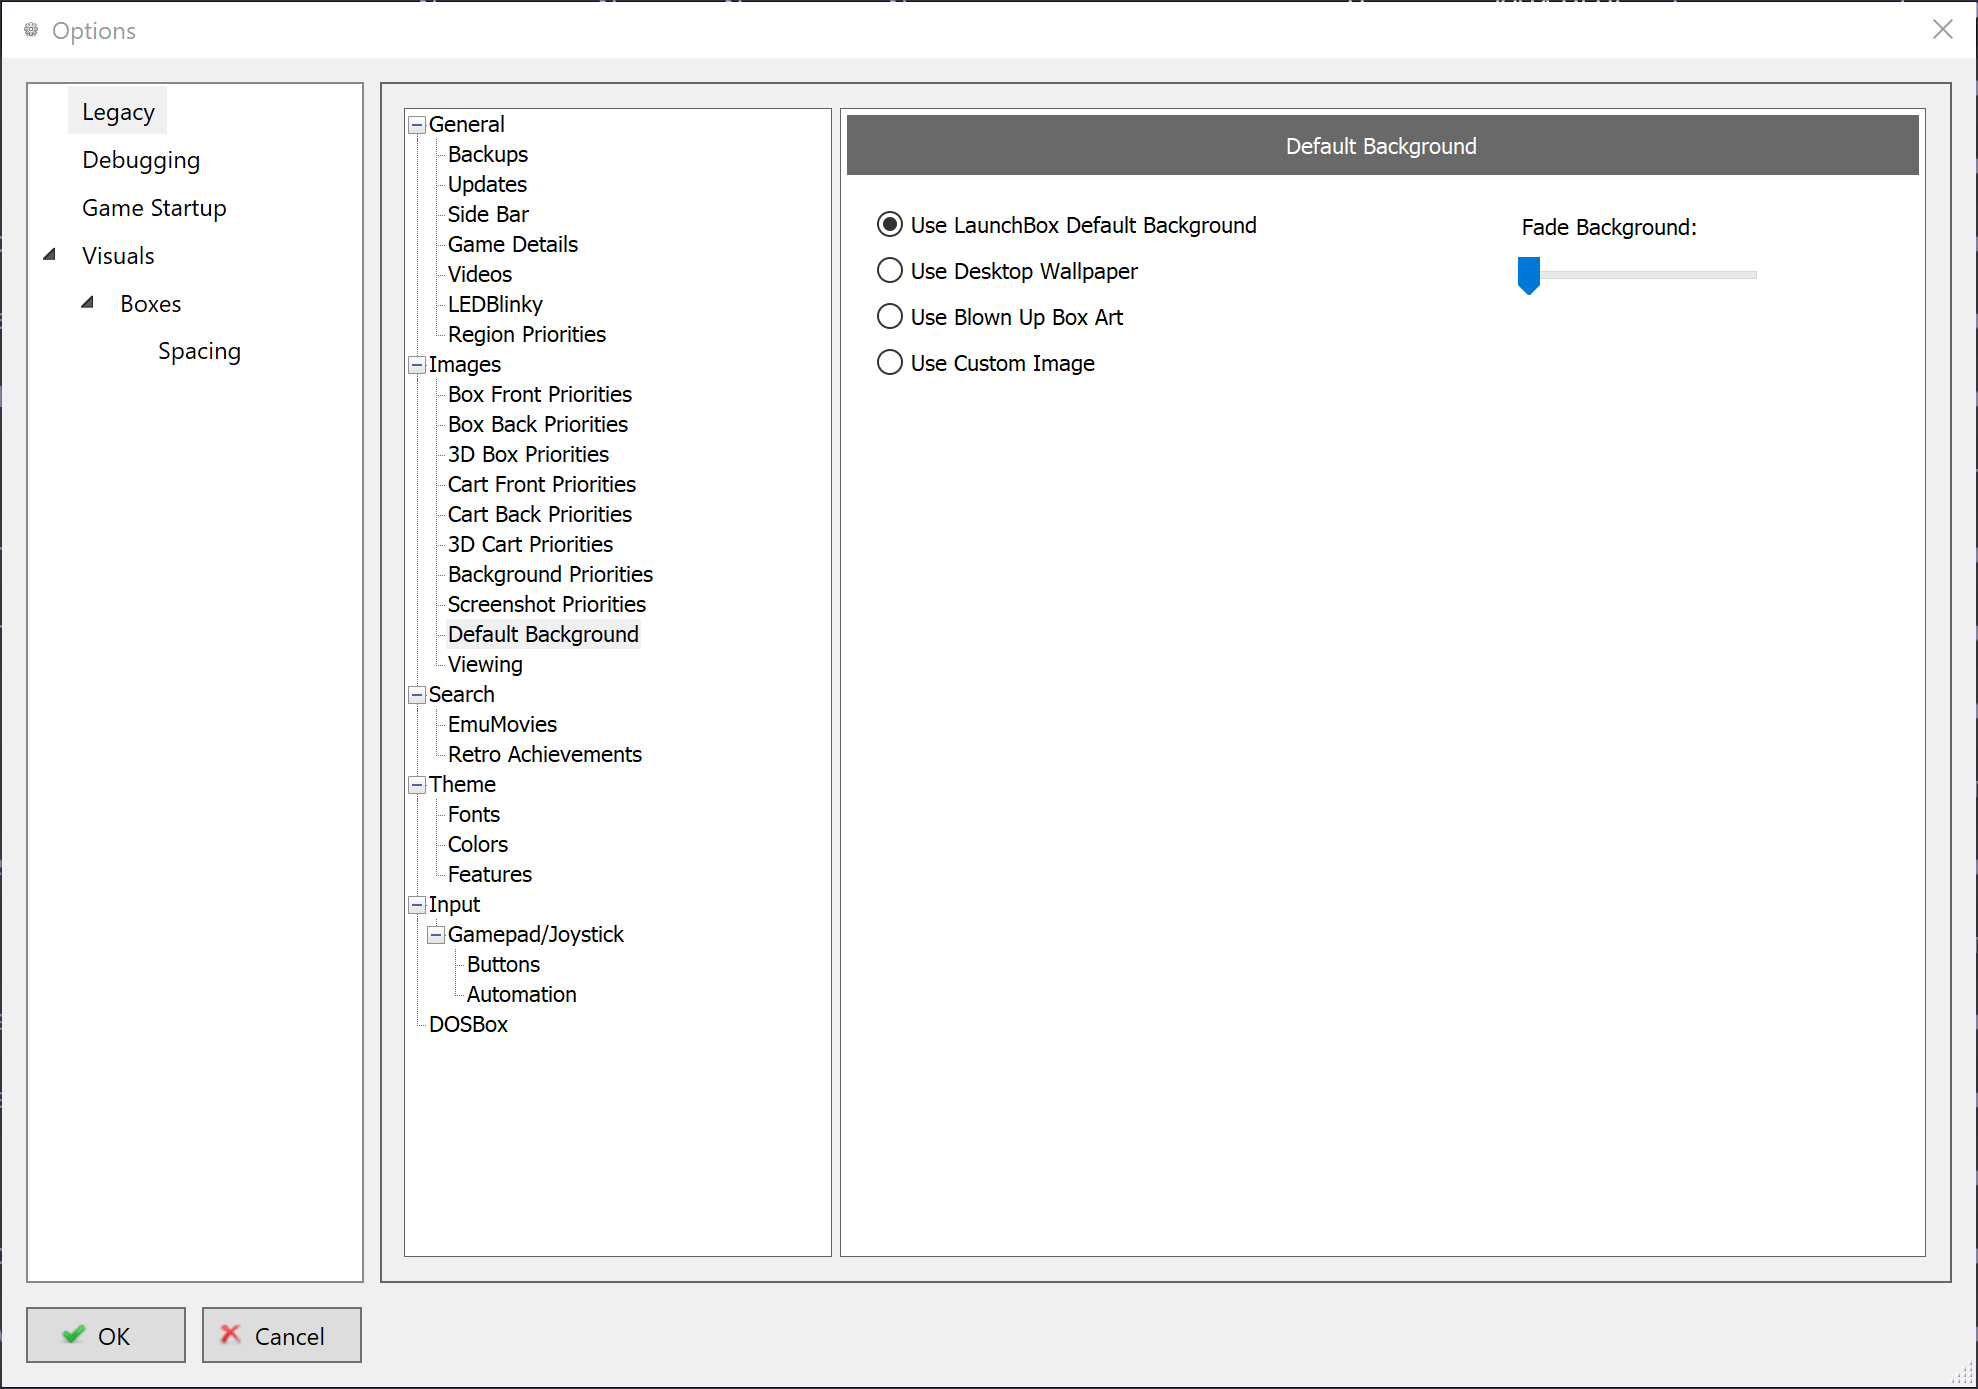Click the Input label in the tree

pyautogui.click(x=454, y=905)
